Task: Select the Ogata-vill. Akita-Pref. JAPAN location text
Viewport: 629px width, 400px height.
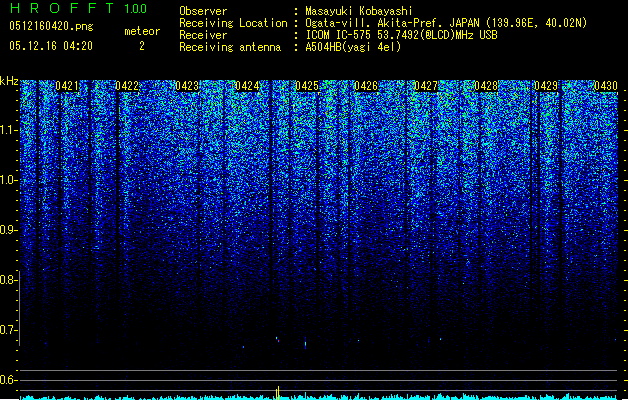Action: 446,23
